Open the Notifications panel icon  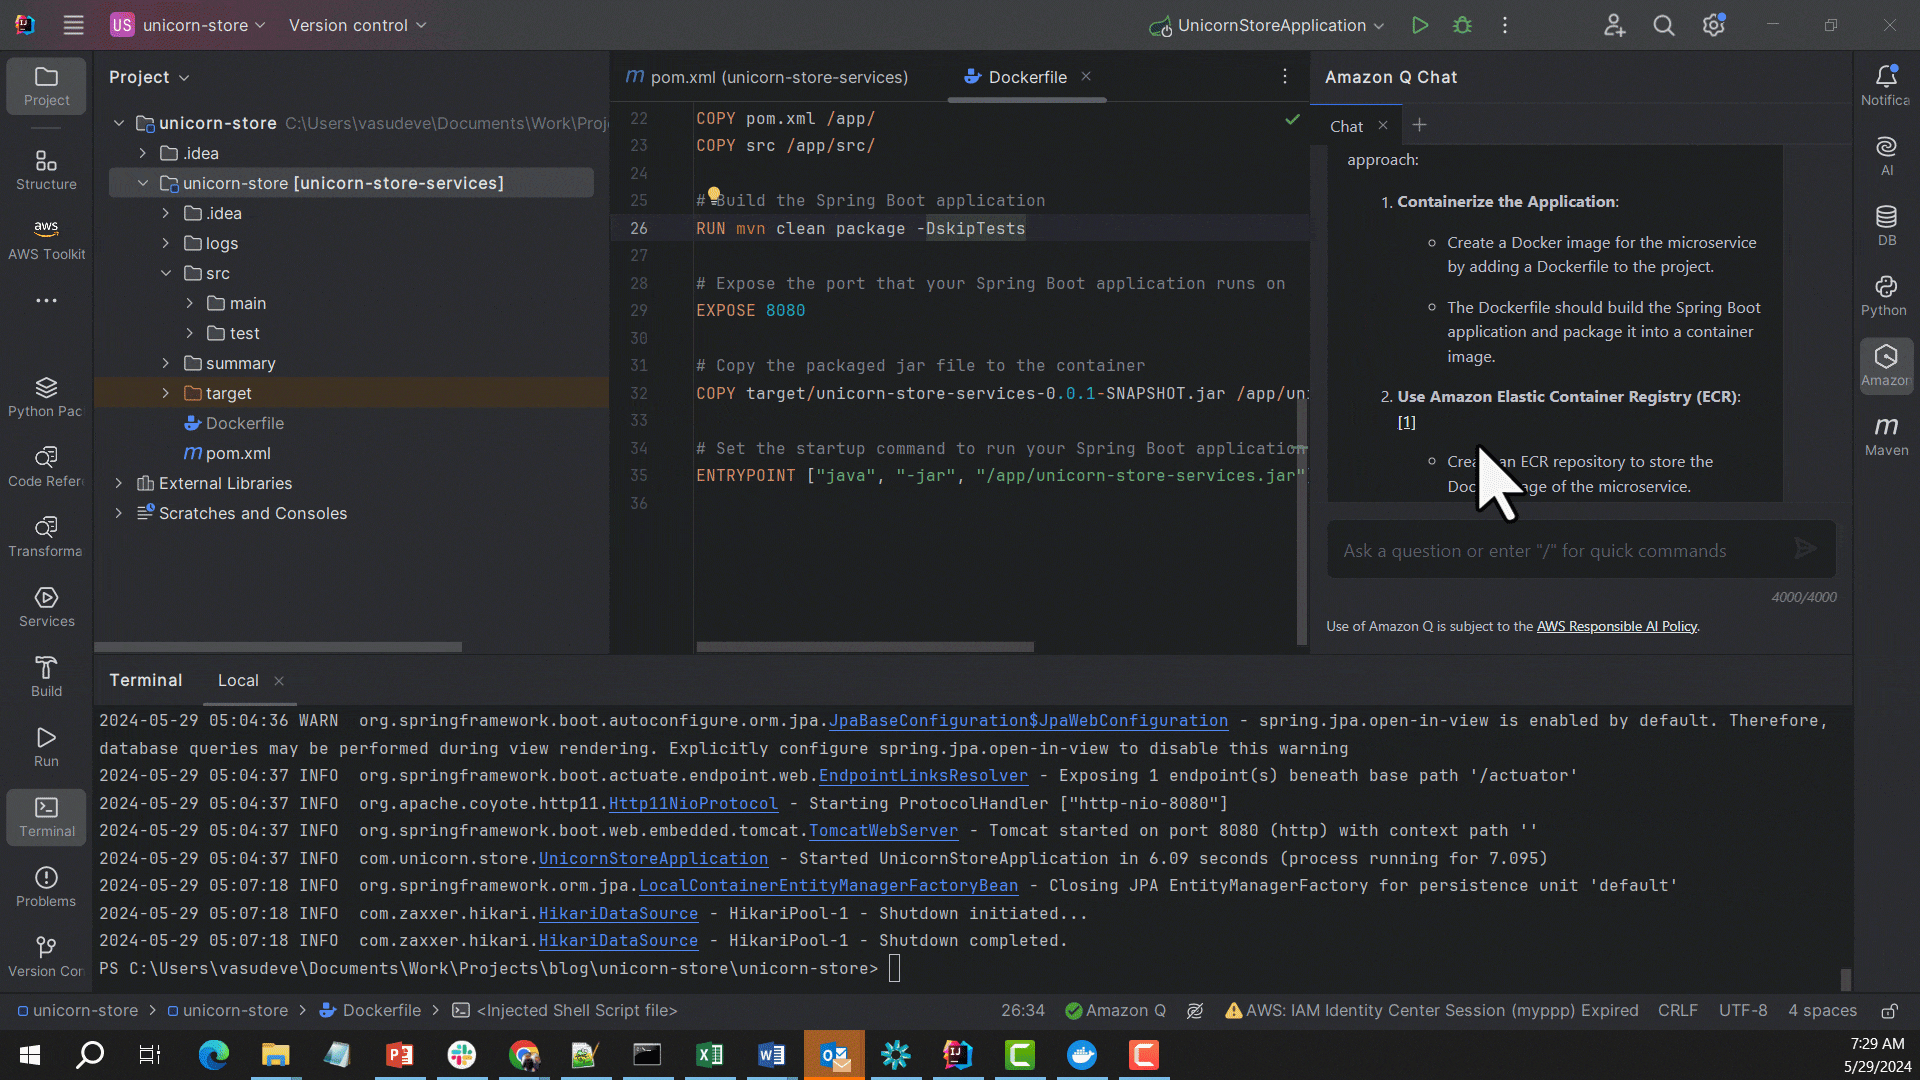[1886, 84]
